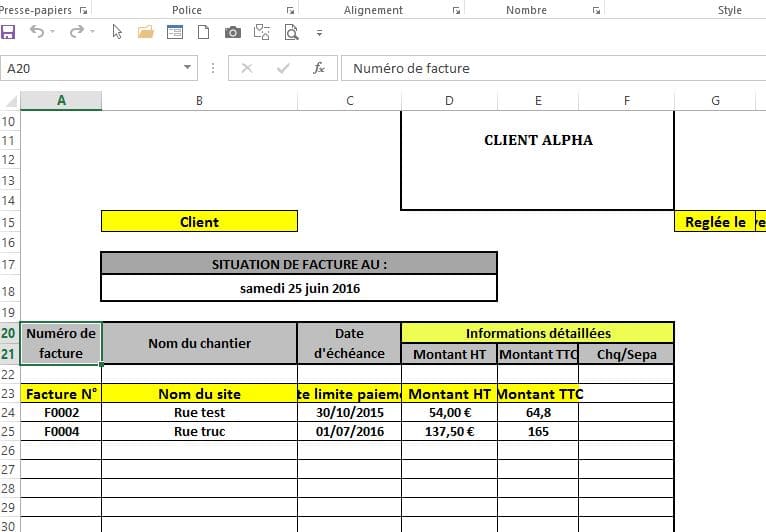This screenshot has width=766, height=532.
Task: Open print preview magnifier icon
Action: click(292, 32)
